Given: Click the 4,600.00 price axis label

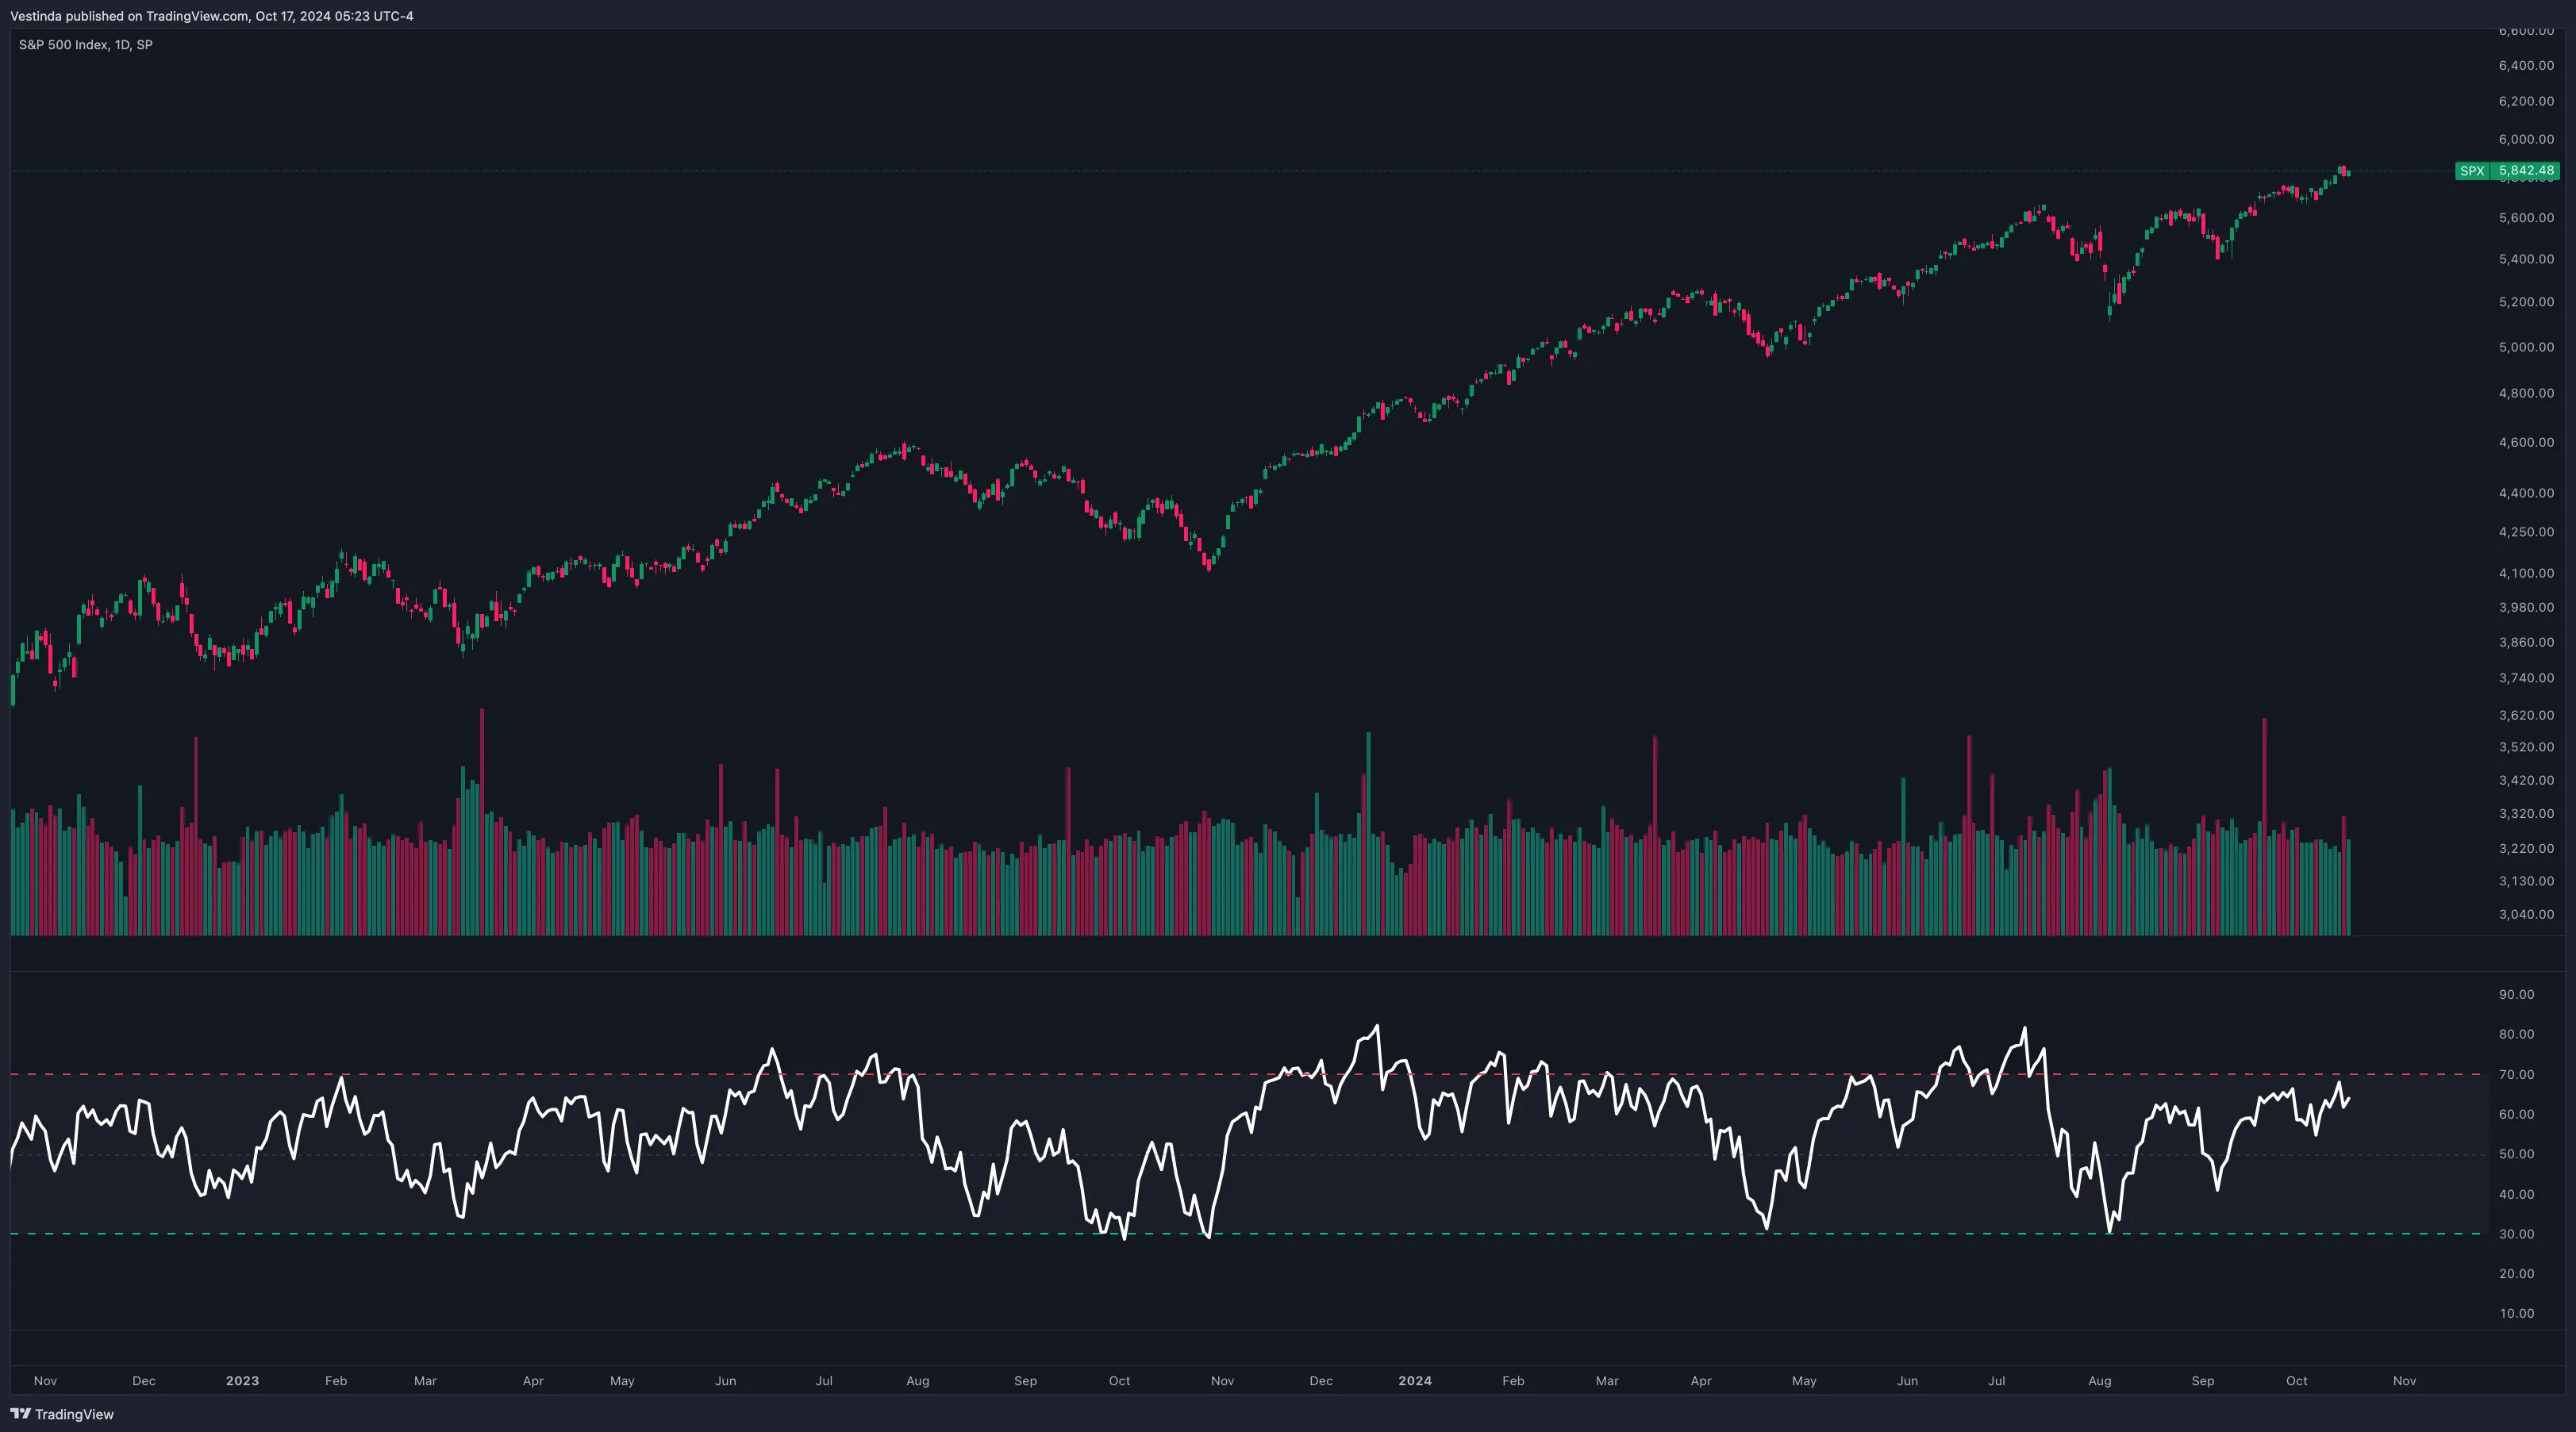Looking at the screenshot, I should 2526,442.
